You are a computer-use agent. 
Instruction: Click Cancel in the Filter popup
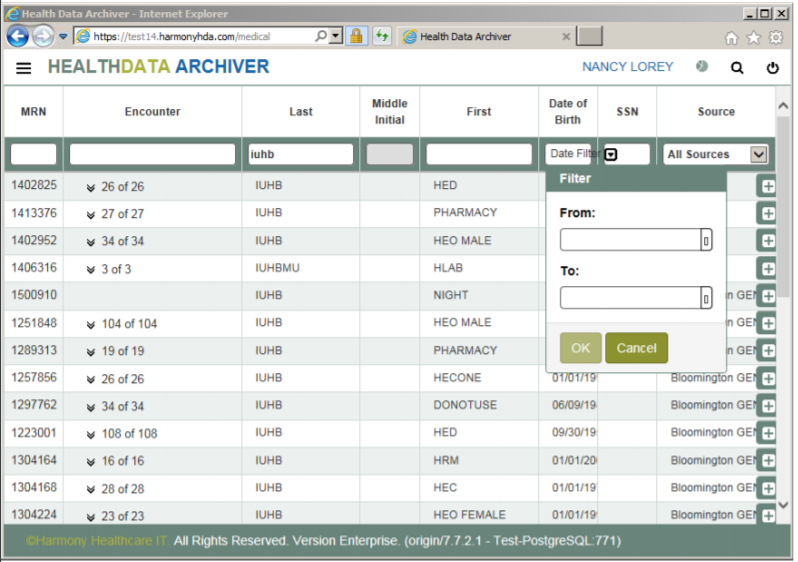[636, 348]
